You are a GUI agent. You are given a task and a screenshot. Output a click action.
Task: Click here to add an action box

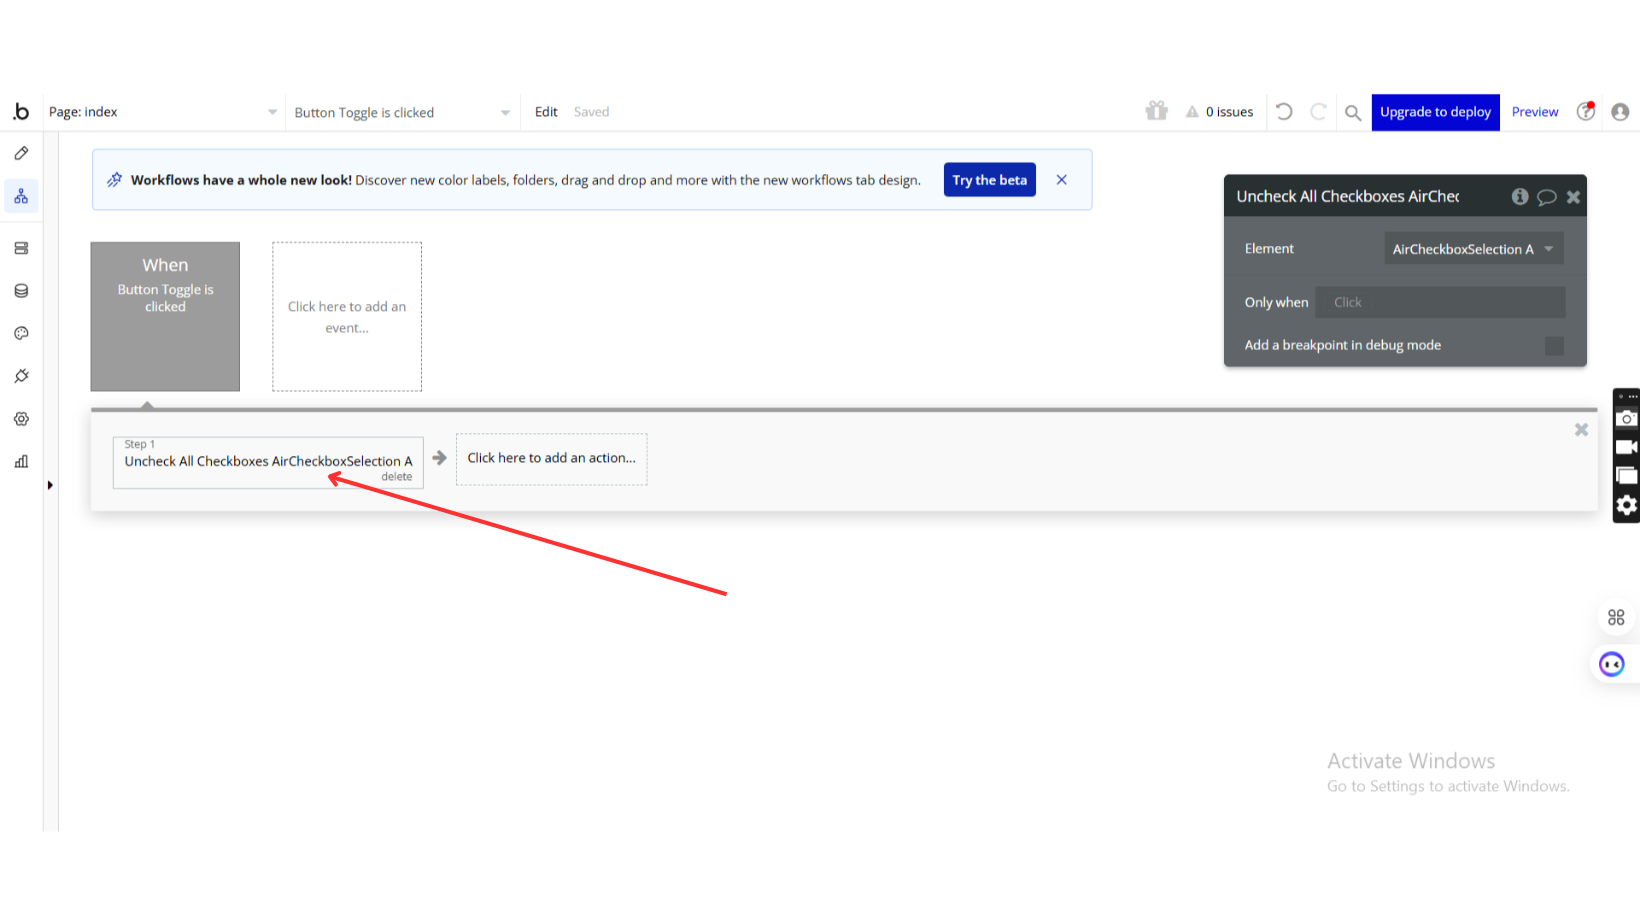click(551, 459)
